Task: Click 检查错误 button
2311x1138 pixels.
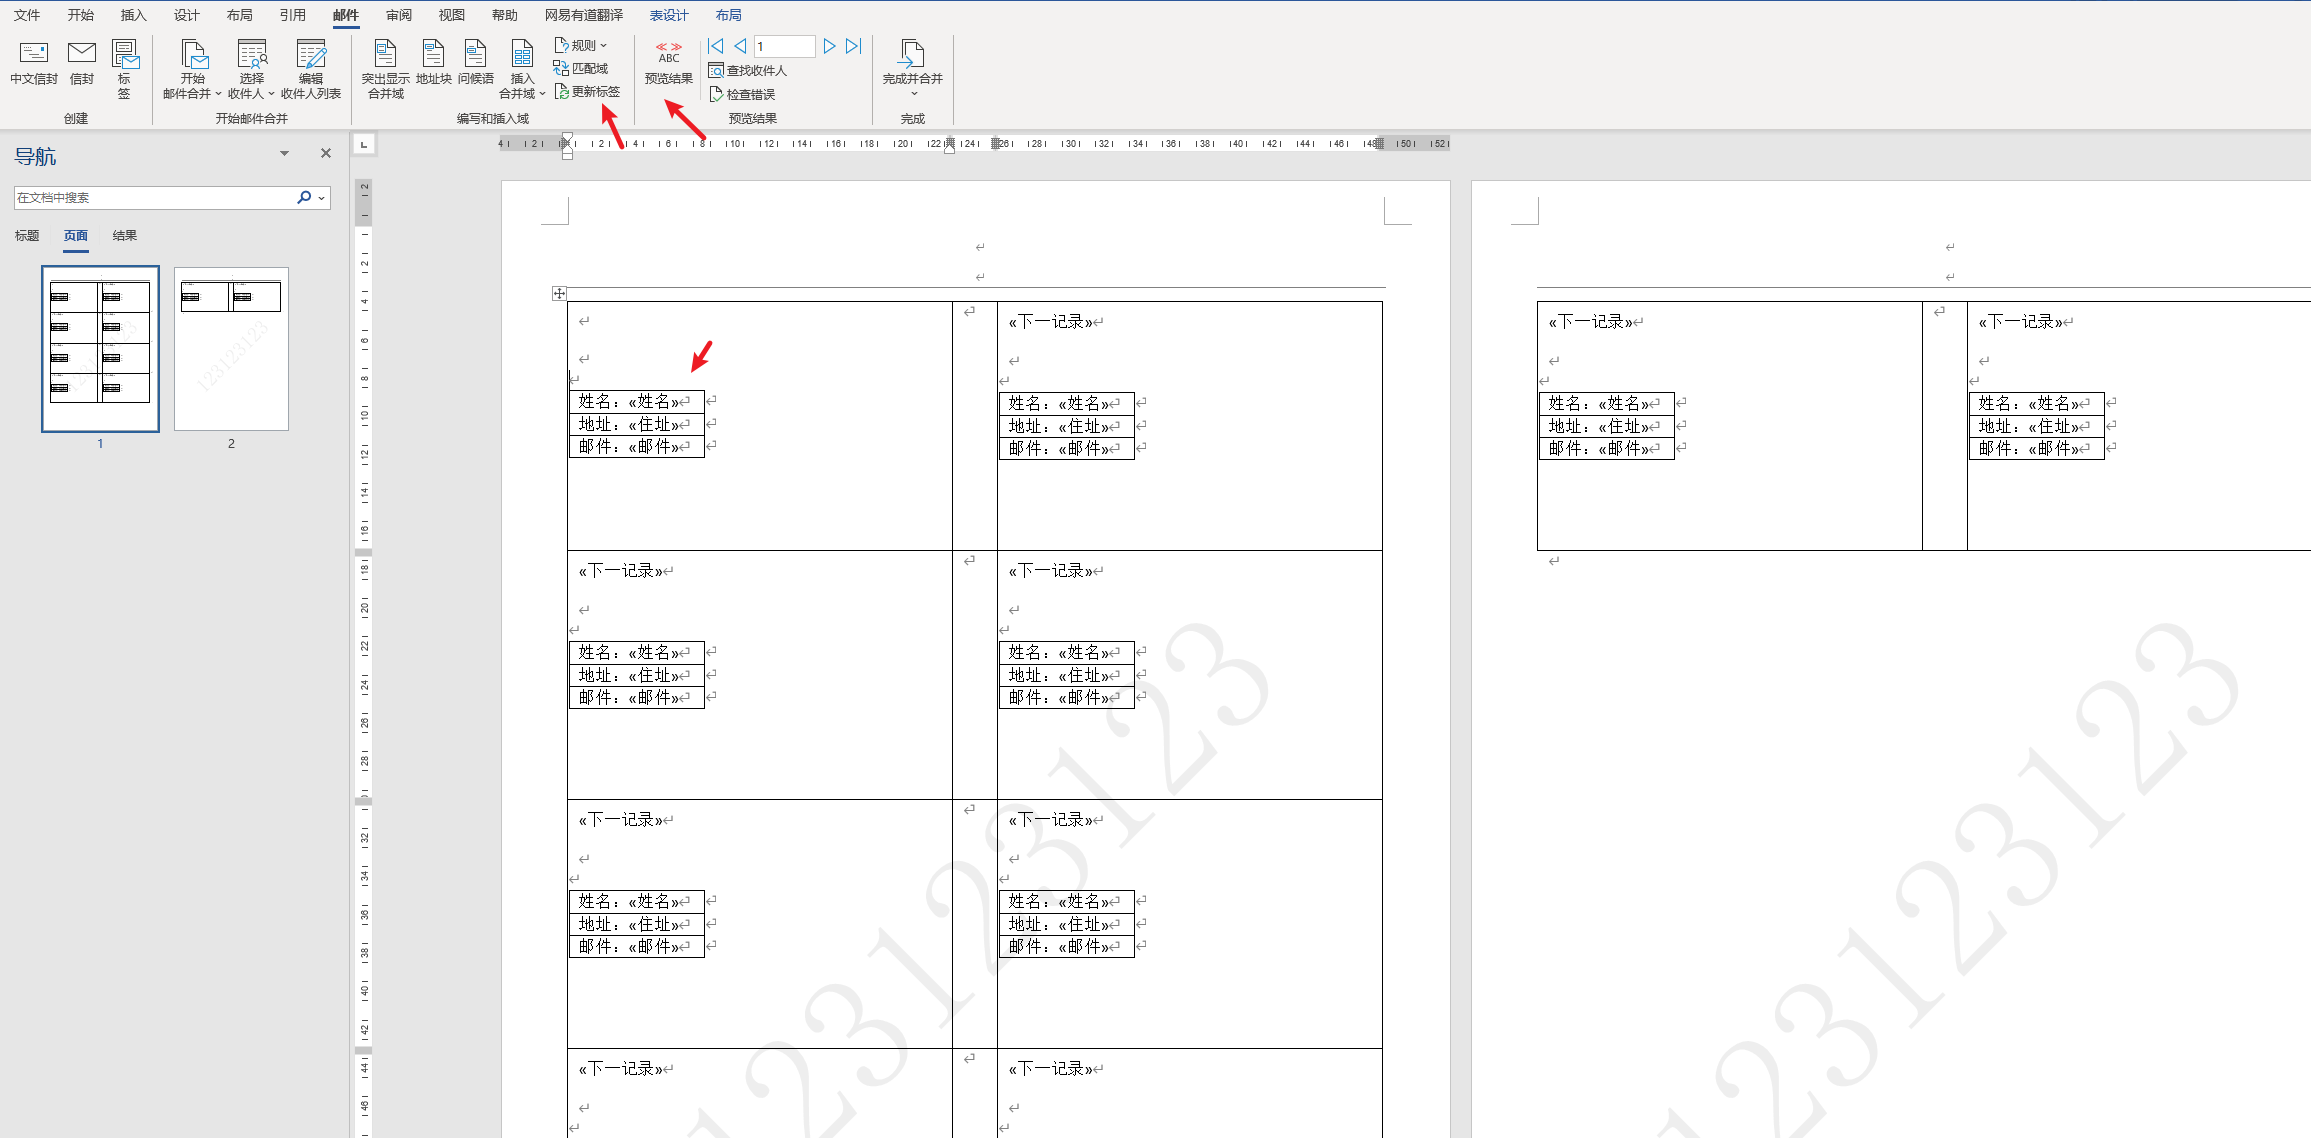Action: (x=742, y=94)
